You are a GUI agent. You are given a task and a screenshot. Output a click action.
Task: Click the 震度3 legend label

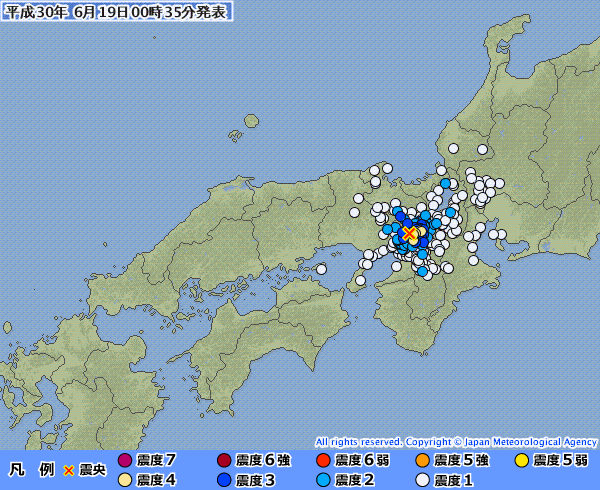point(255,480)
